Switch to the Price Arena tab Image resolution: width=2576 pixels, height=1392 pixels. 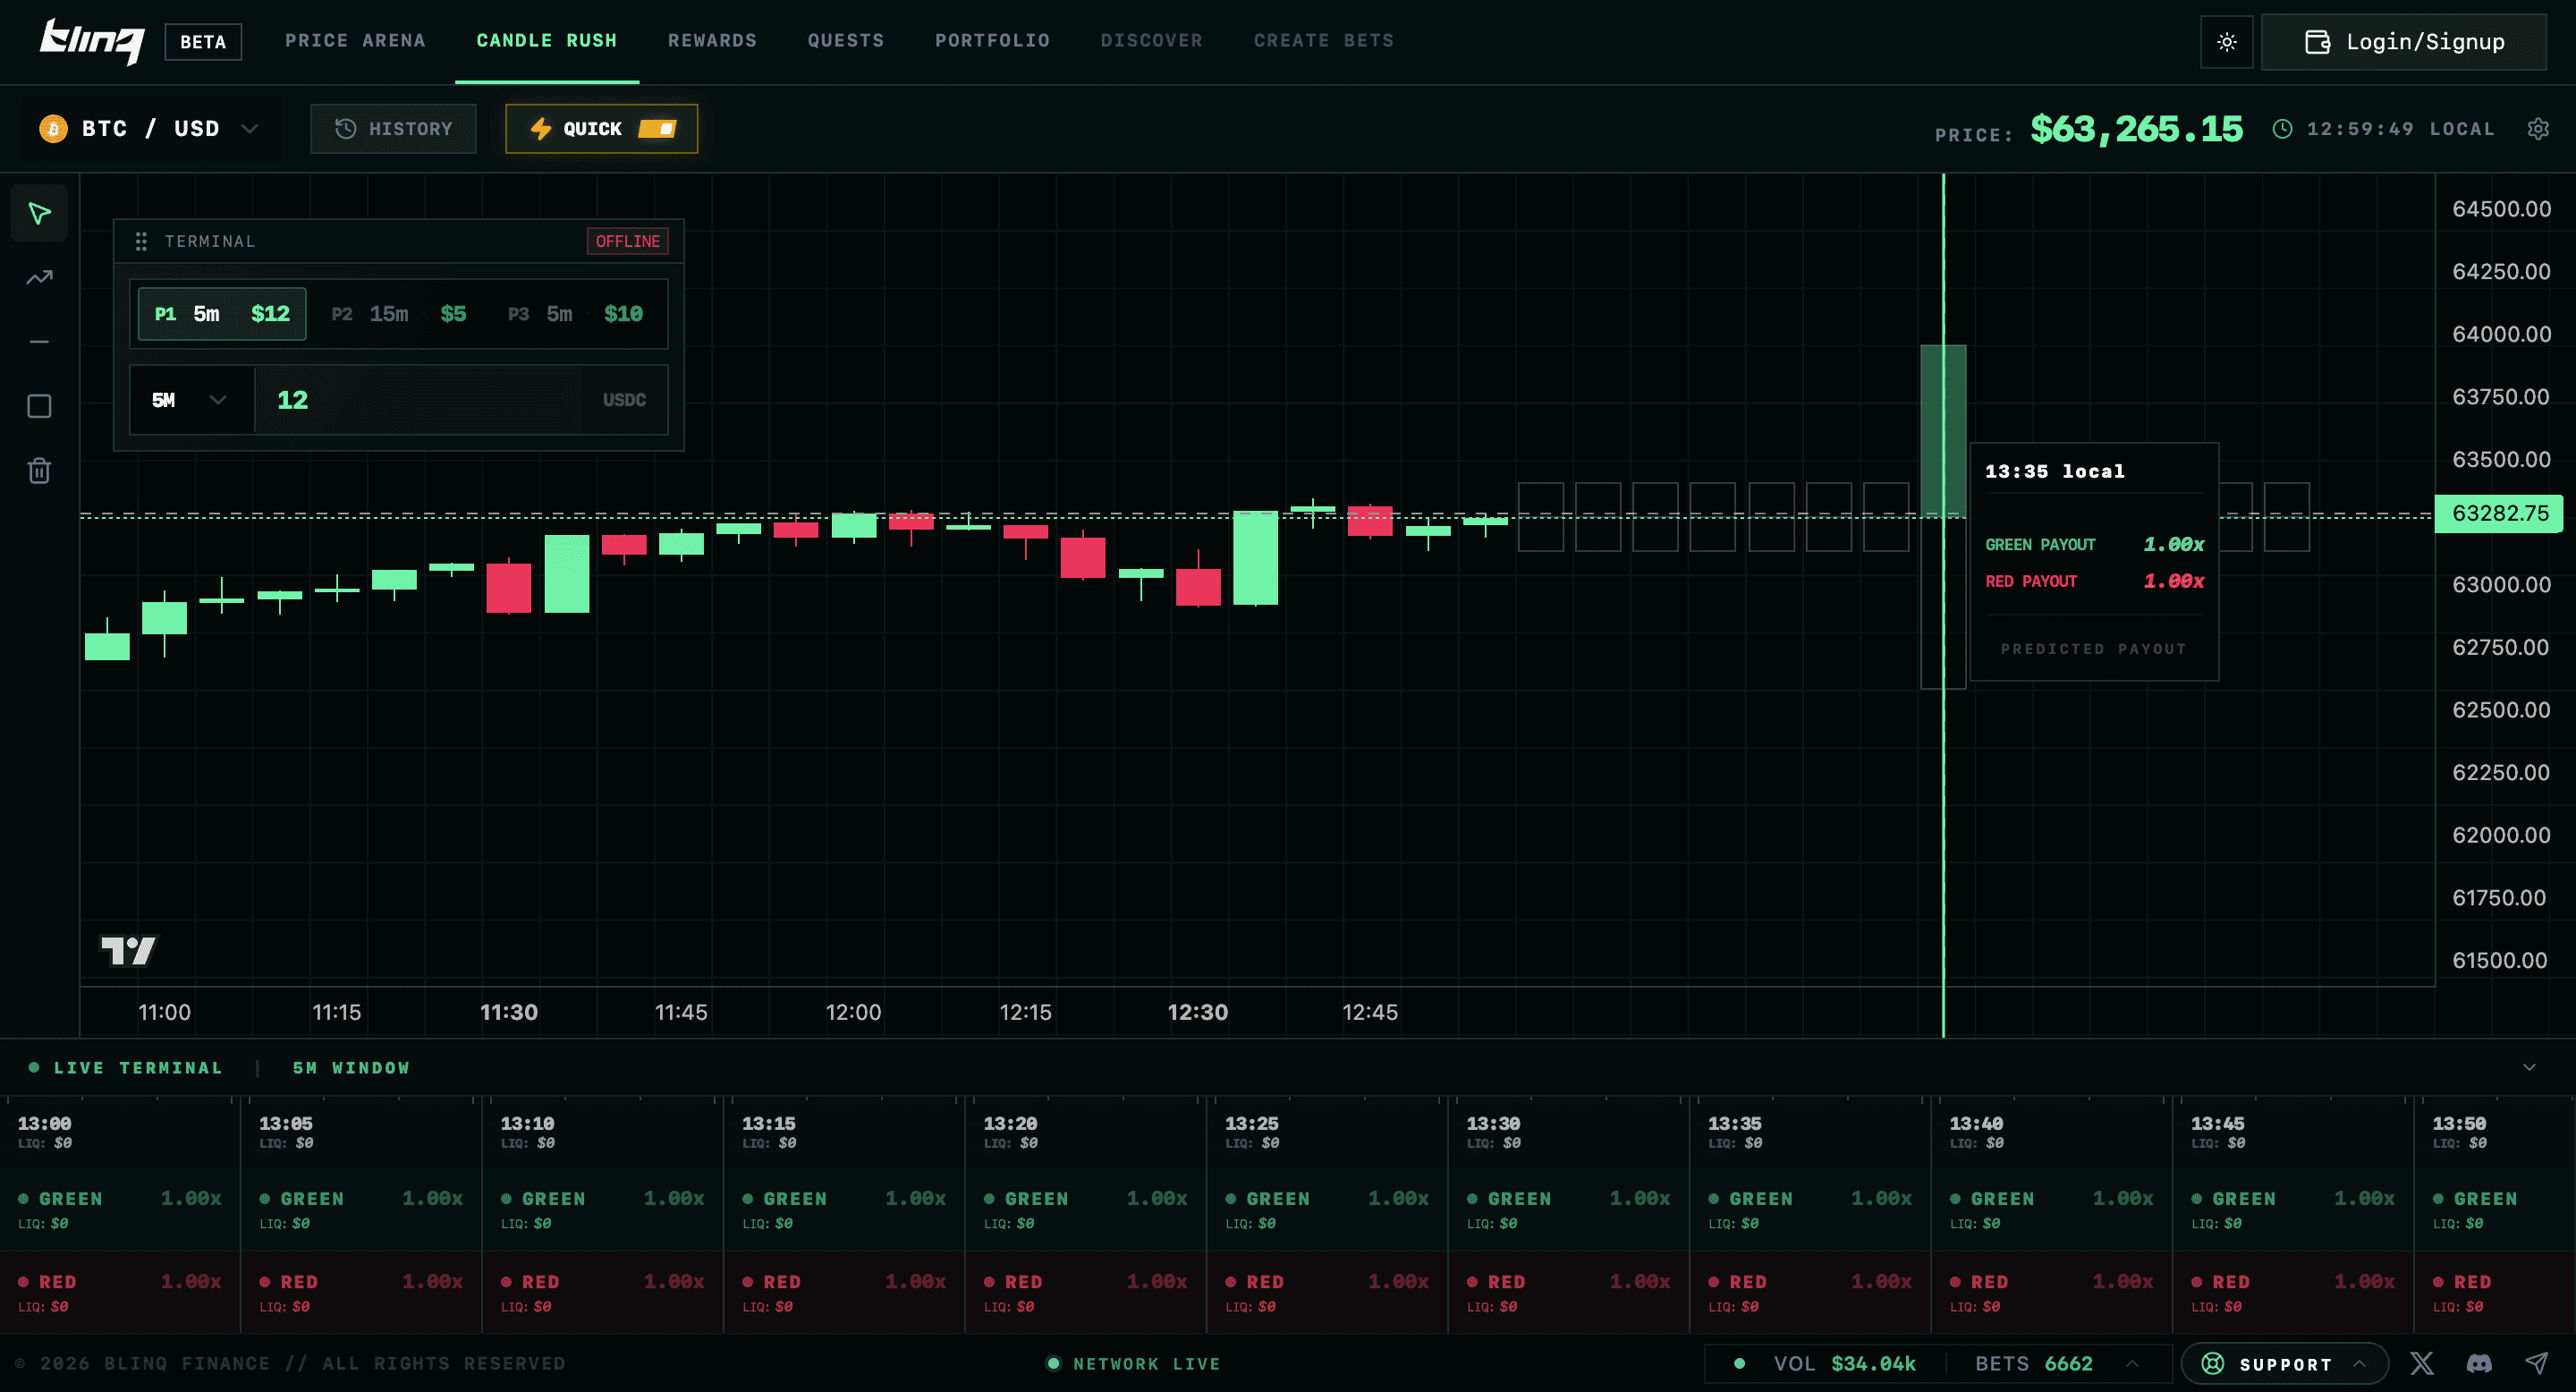(355, 41)
